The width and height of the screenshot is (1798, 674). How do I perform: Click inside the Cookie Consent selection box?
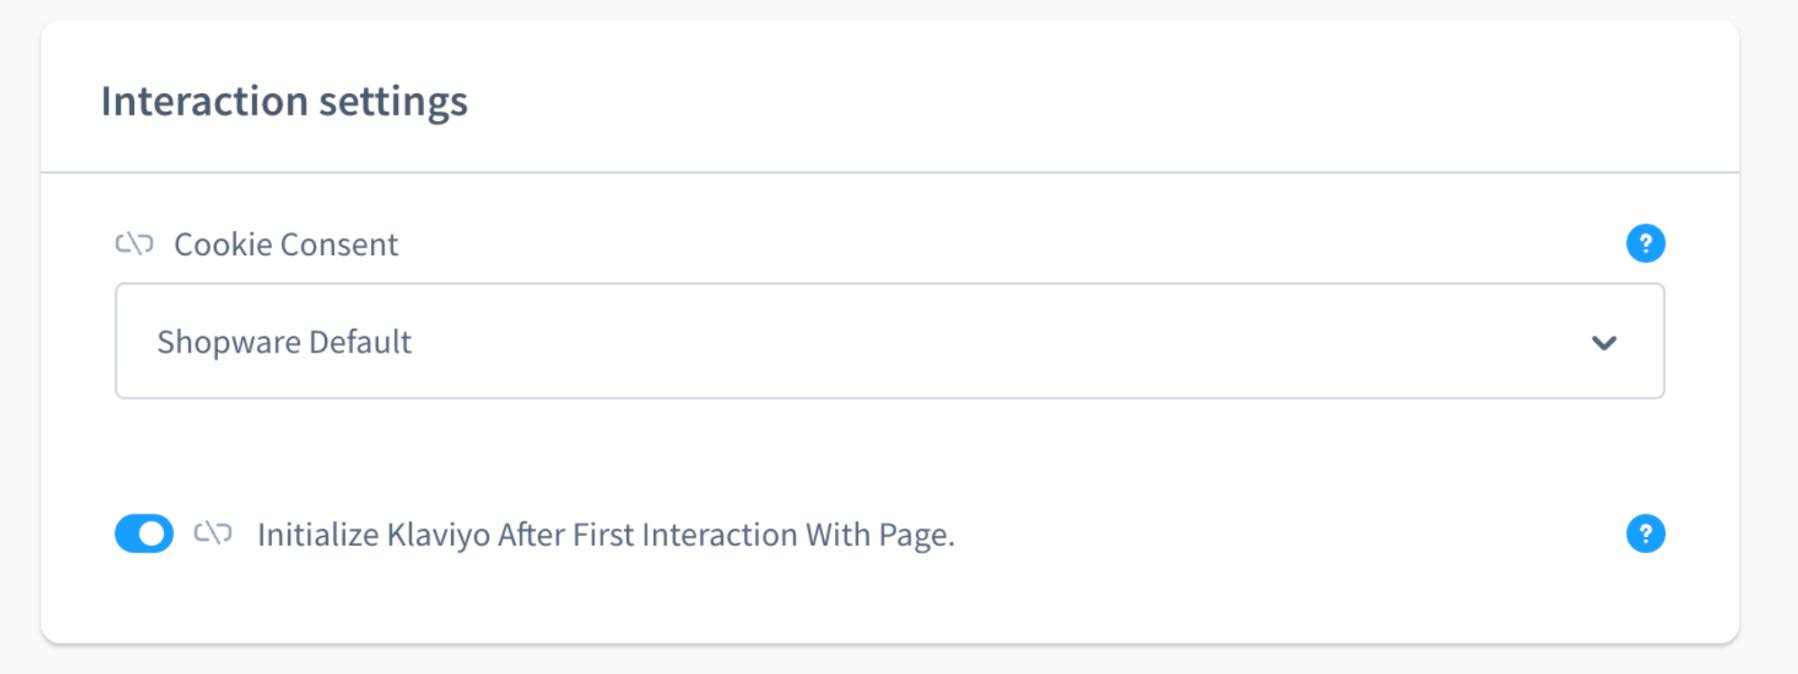point(890,342)
